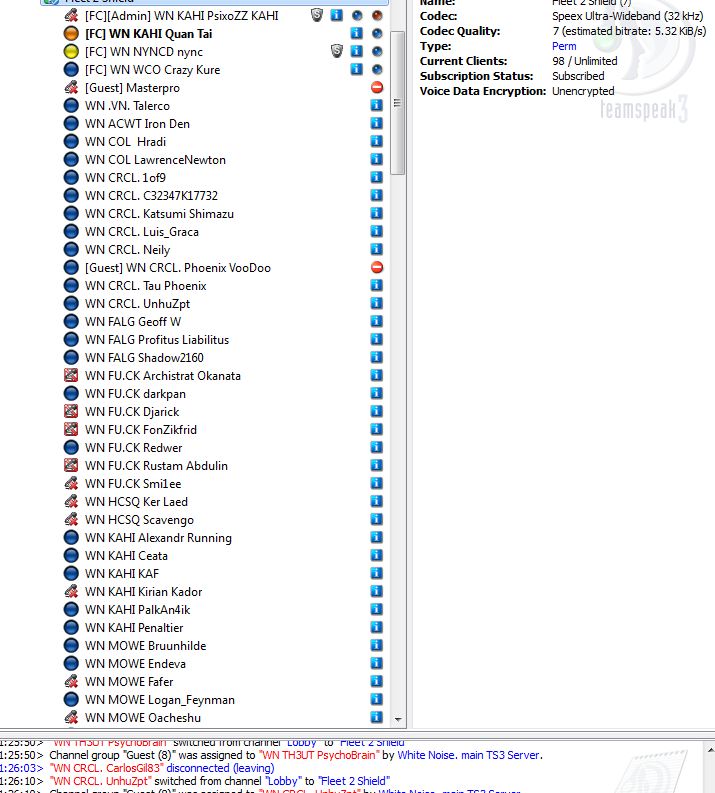This screenshot has width=715, height=793.
Task: Click muted icon beside WN FU.CK Rustam Abdulin
Action: [x=71, y=465]
